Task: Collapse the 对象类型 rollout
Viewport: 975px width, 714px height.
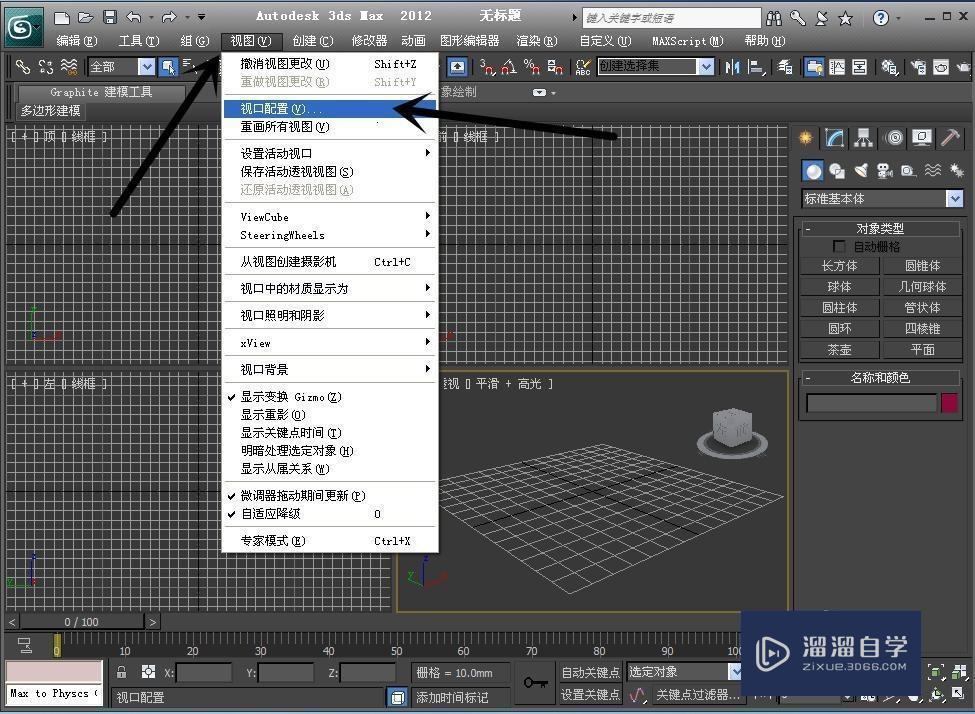Action: click(808, 228)
